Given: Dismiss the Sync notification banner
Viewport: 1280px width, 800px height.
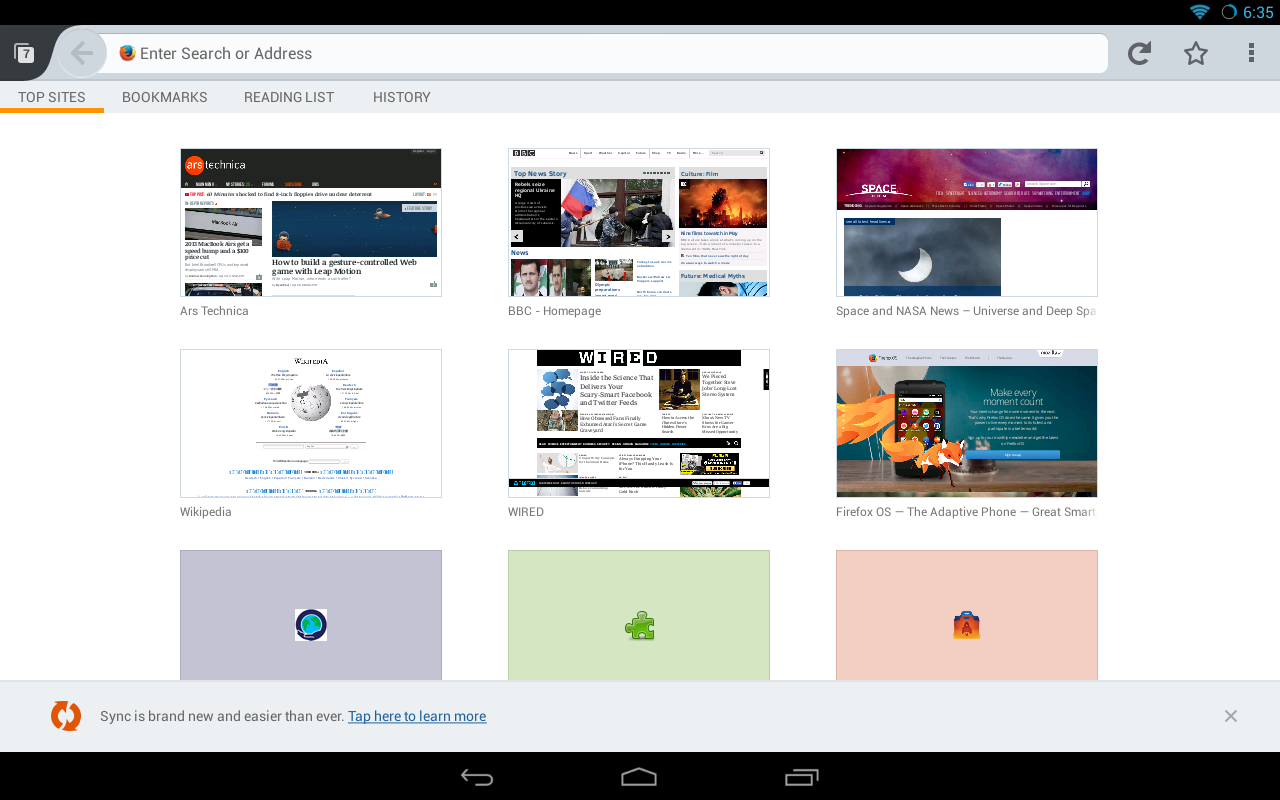Looking at the screenshot, I should tap(1231, 715).
